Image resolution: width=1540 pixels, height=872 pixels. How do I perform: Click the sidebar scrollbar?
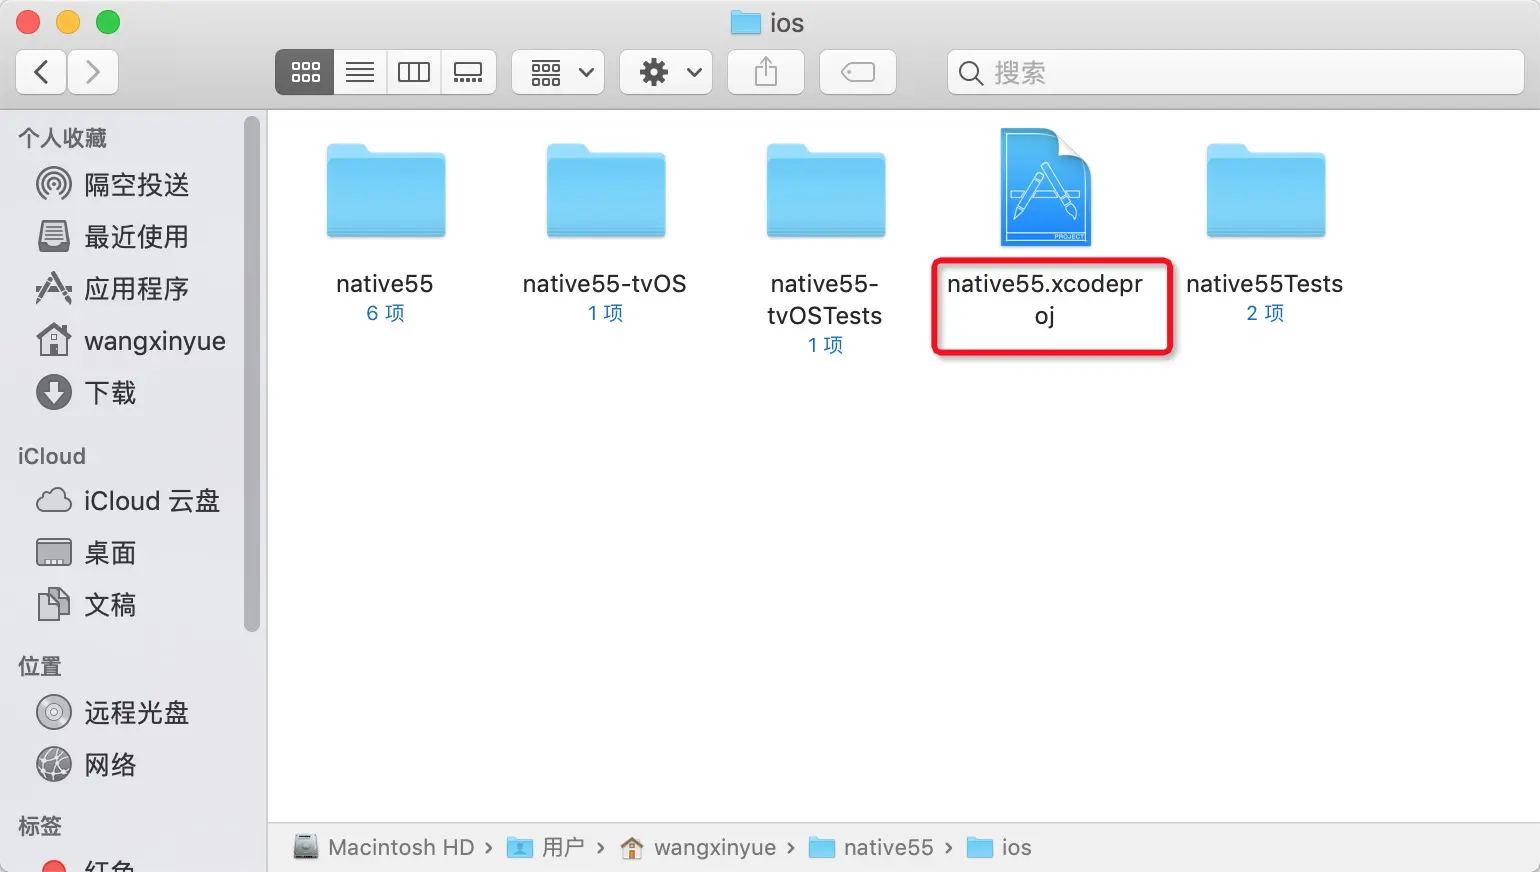pos(252,375)
